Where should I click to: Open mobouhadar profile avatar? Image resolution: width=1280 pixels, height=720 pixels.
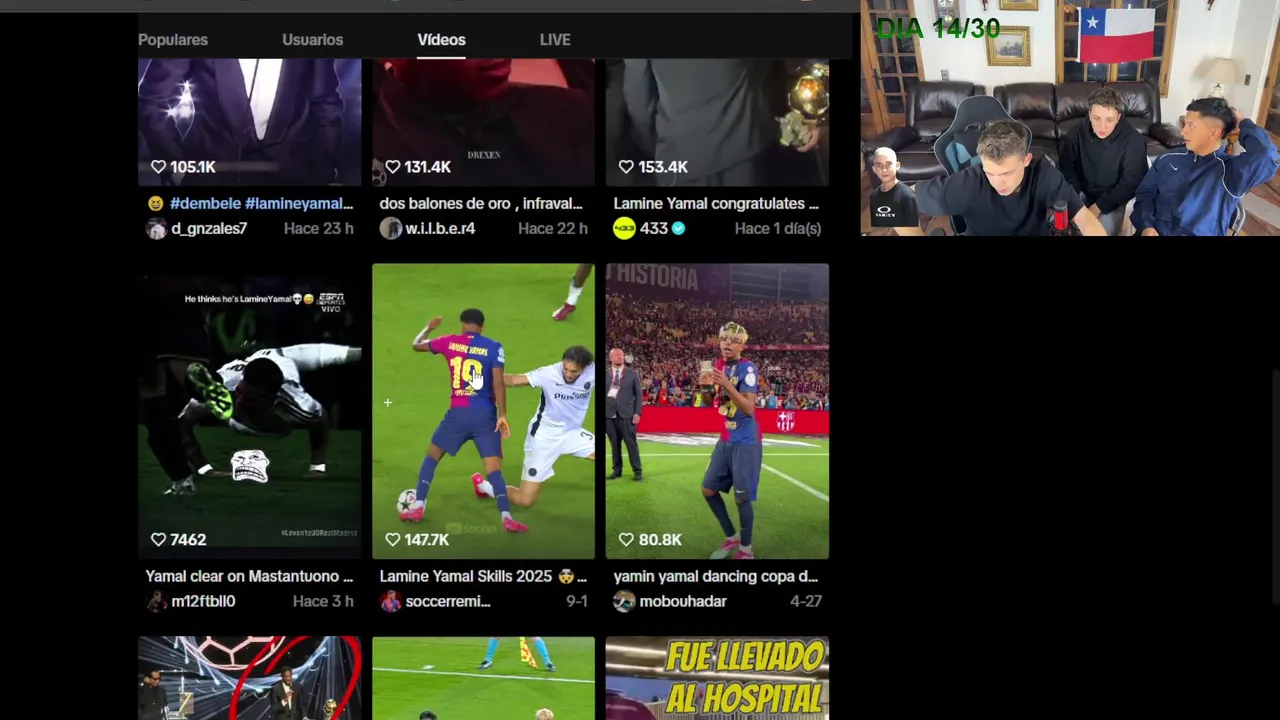point(624,601)
